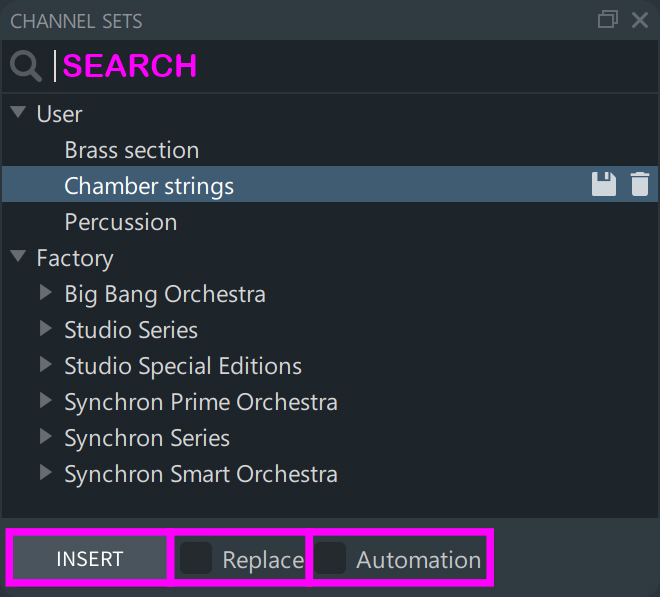The height and width of the screenshot is (597, 660).
Task: Toggle the Automation checkbox
Action: 330,558
